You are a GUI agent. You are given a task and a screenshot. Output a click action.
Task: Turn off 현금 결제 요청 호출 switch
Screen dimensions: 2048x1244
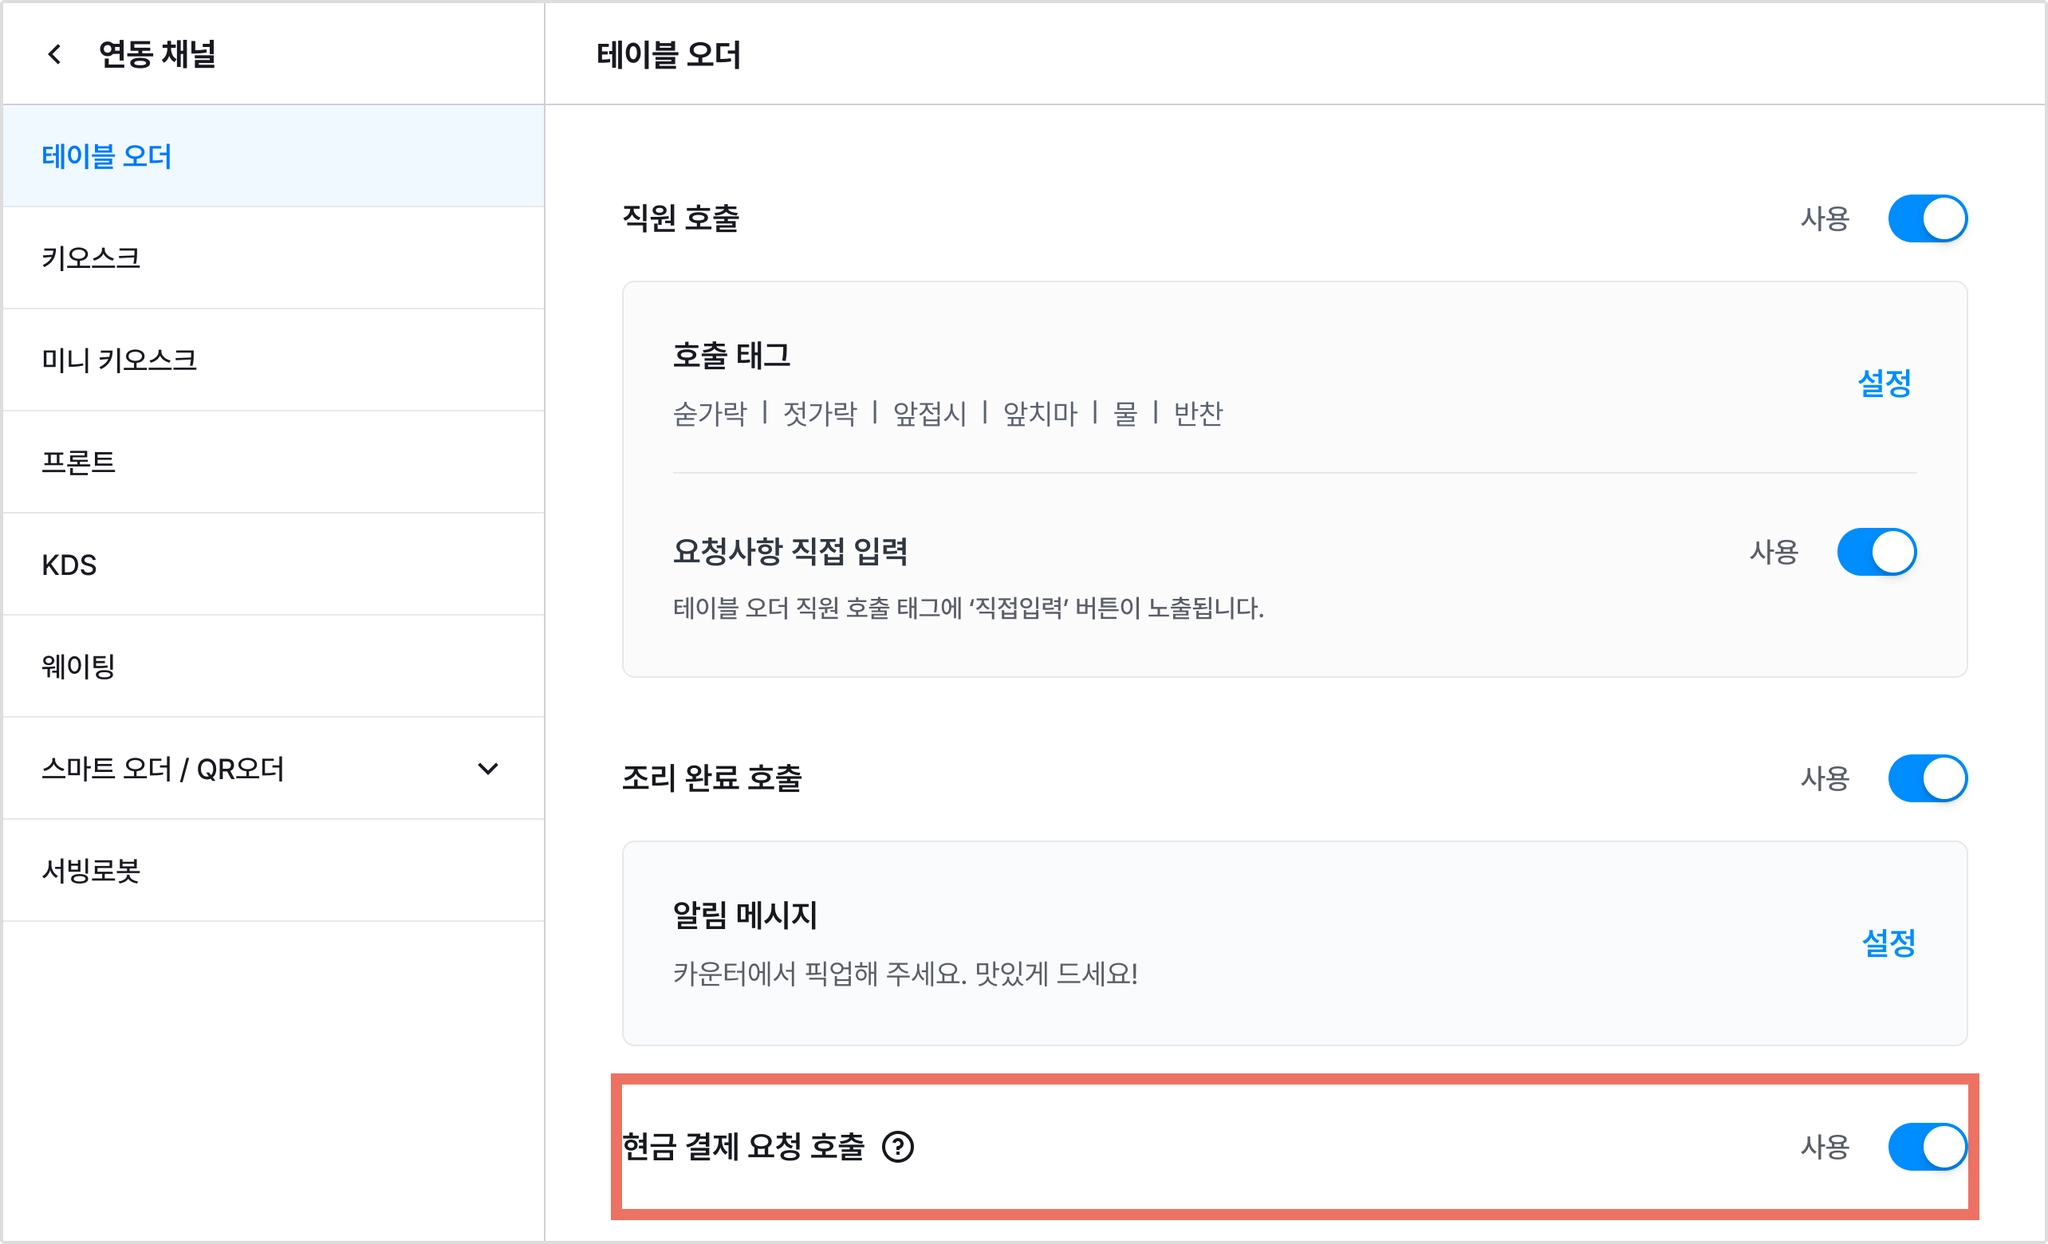click(1927, 1146)
